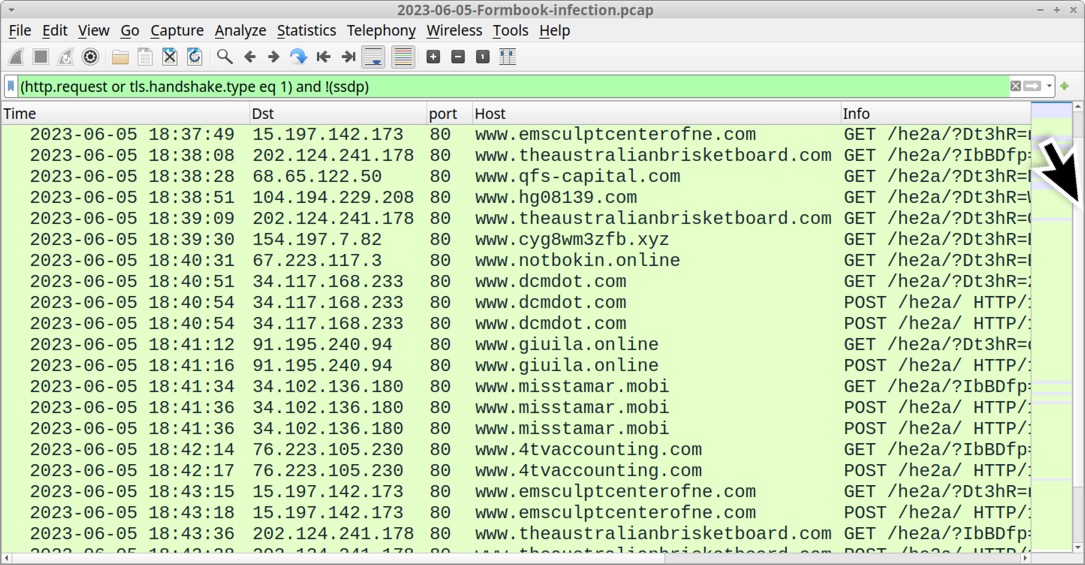Screen dimensions: 1085x565
Task: Close this capture file
Action: point(170,57)
